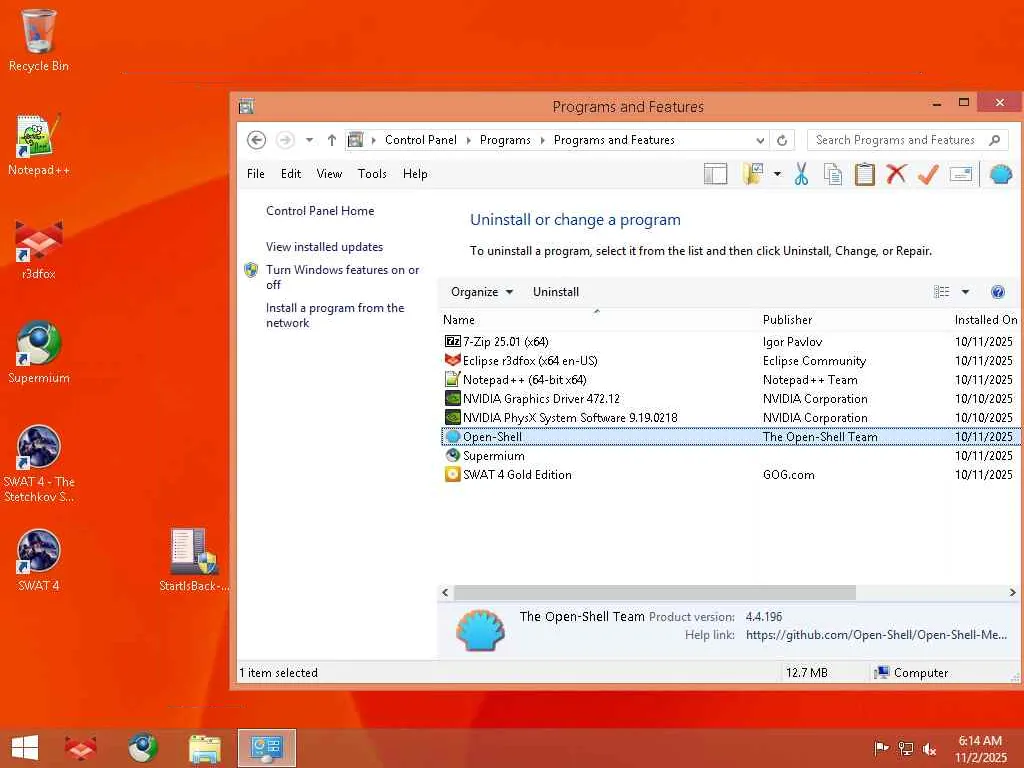Image resolution: width=1024 pixels, height=768 pixels.
Task: Expand arrow after Programs breadcrumb
Action: [x=542, y=140]
